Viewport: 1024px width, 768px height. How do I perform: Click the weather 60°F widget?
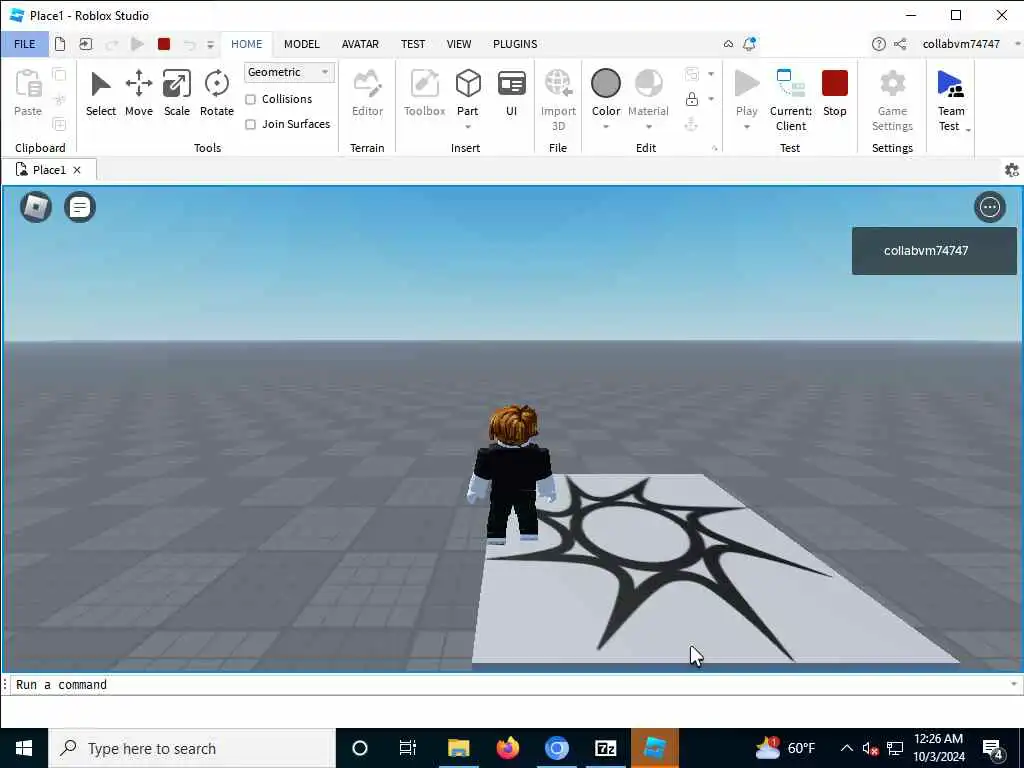click(x=786, y=748)
